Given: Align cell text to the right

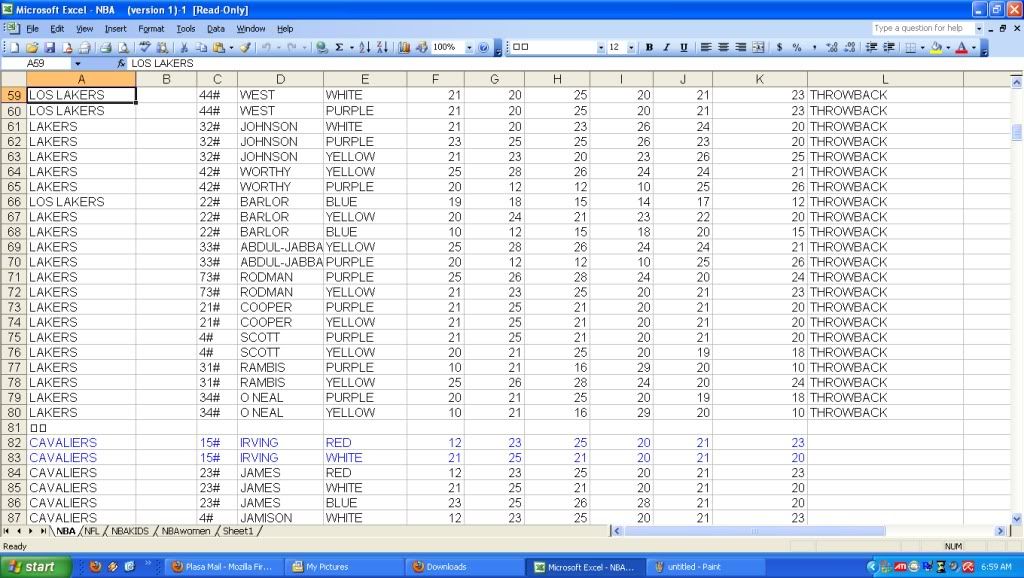Looking at the screenshot, I should (x=741, y=47).
